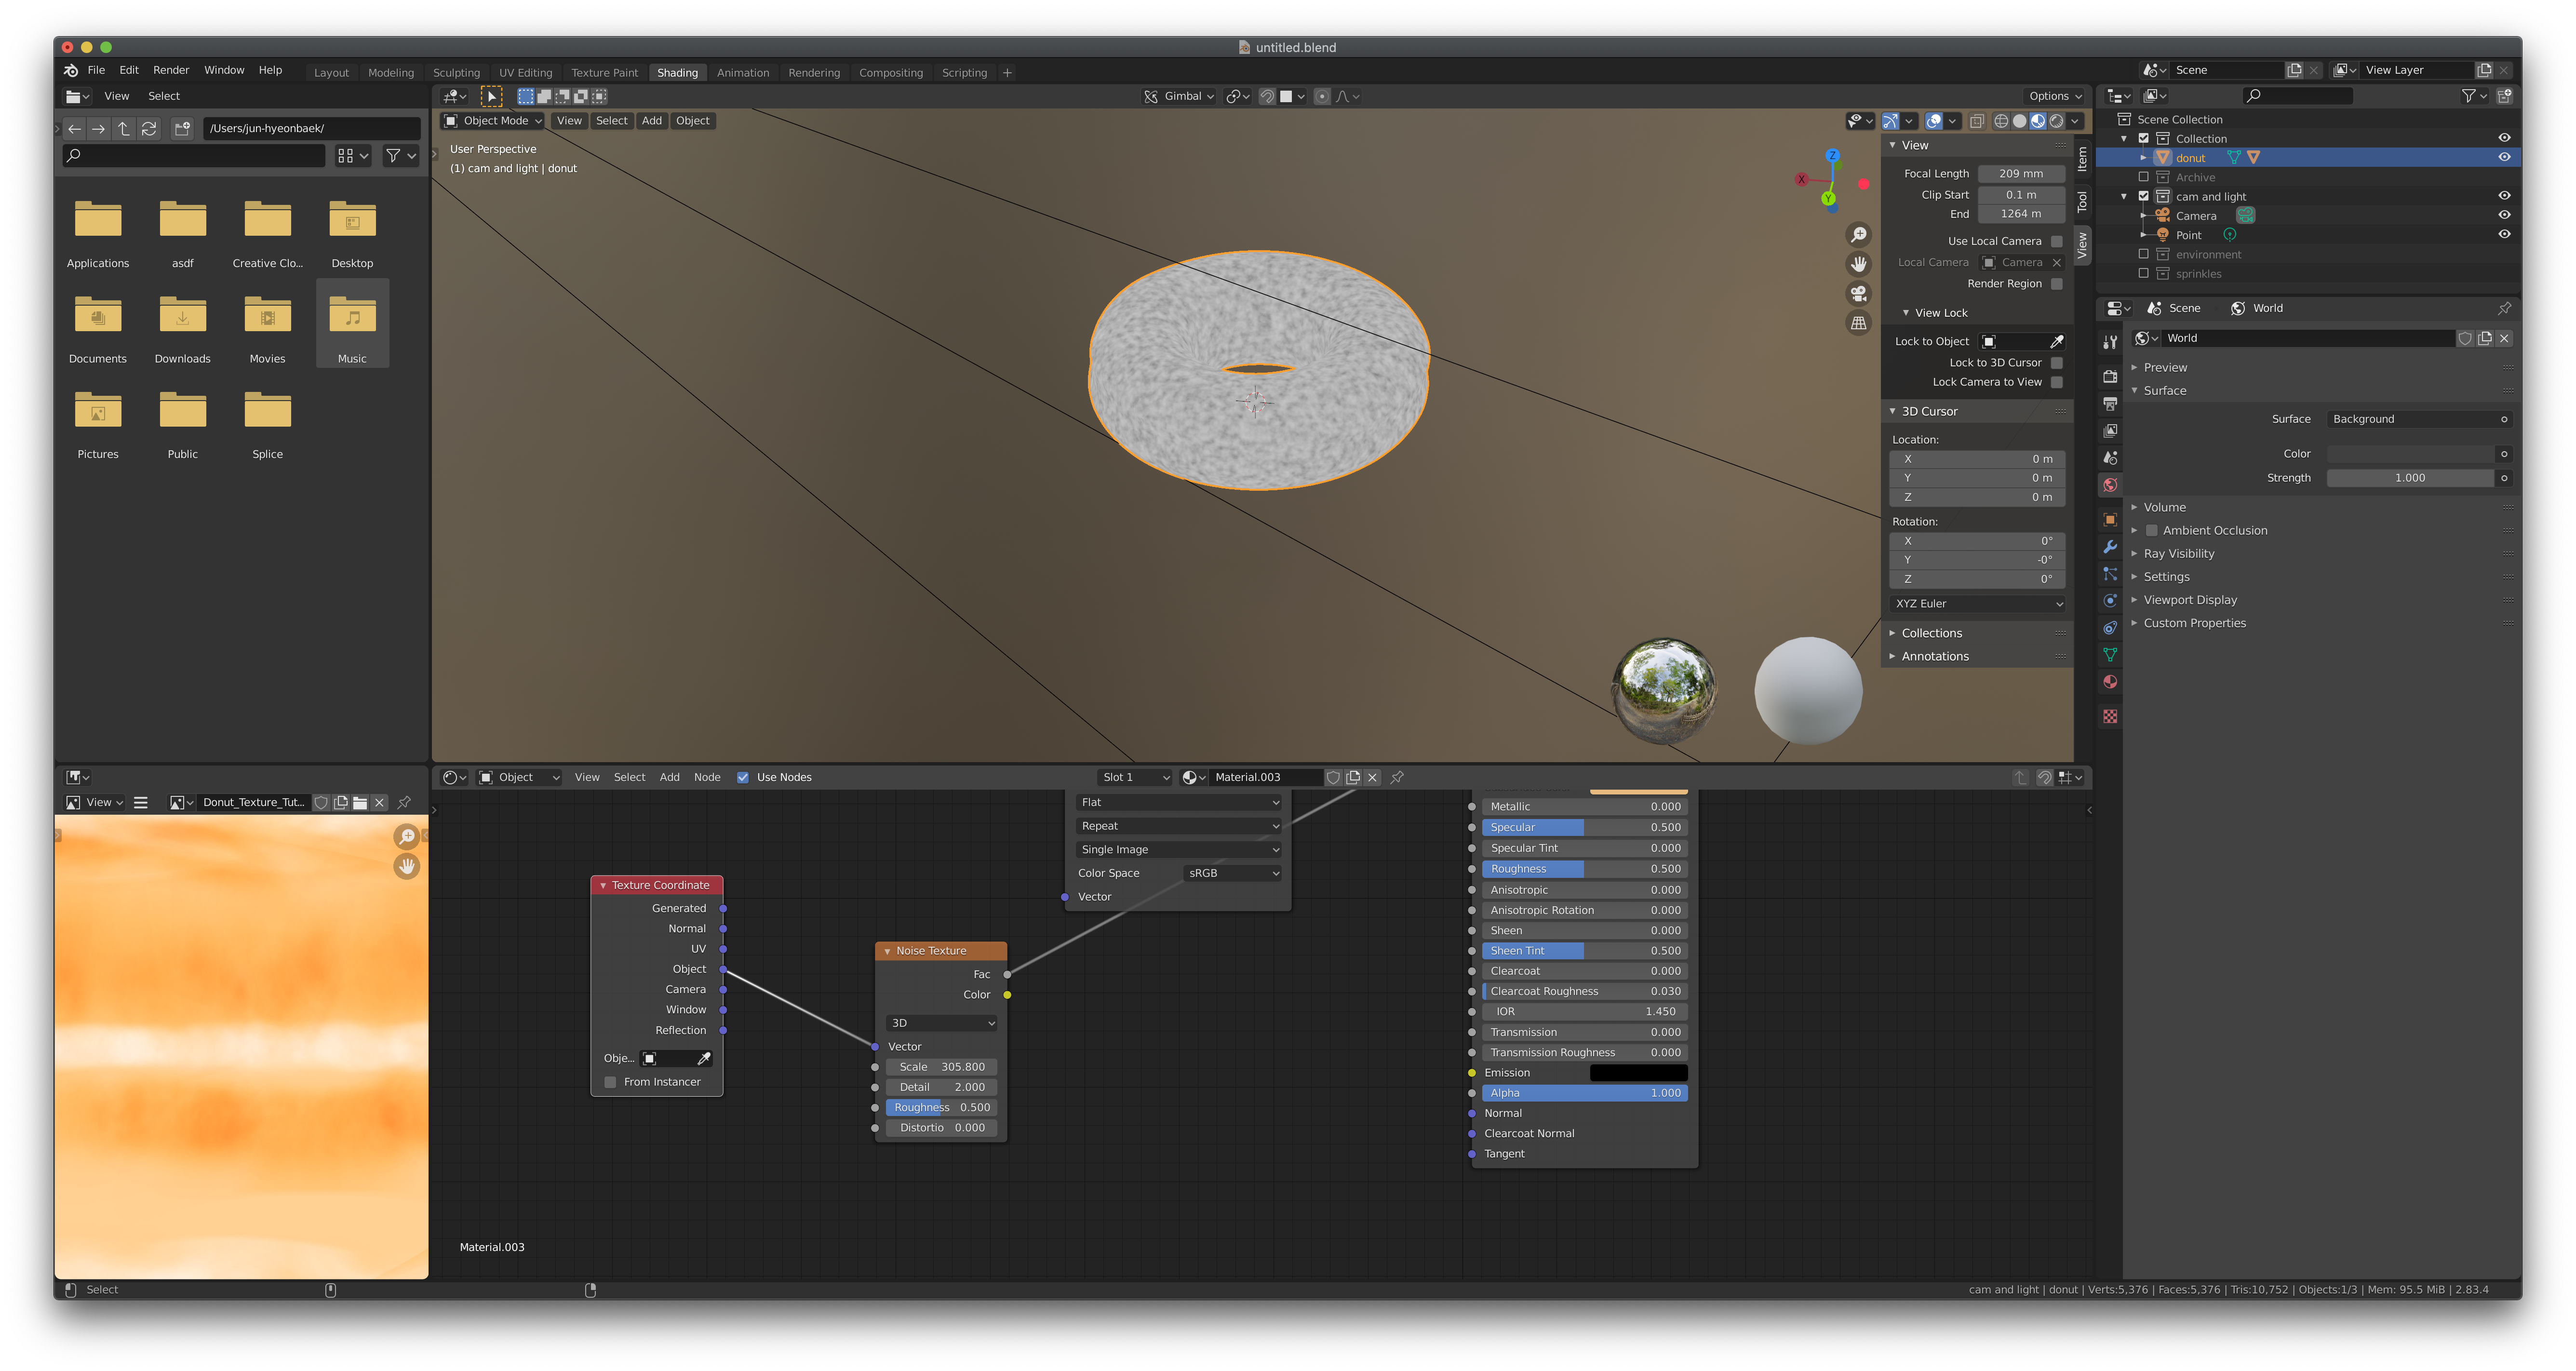
Task: Open Material properties tab icon
Action: click(x=2110, y=682)
